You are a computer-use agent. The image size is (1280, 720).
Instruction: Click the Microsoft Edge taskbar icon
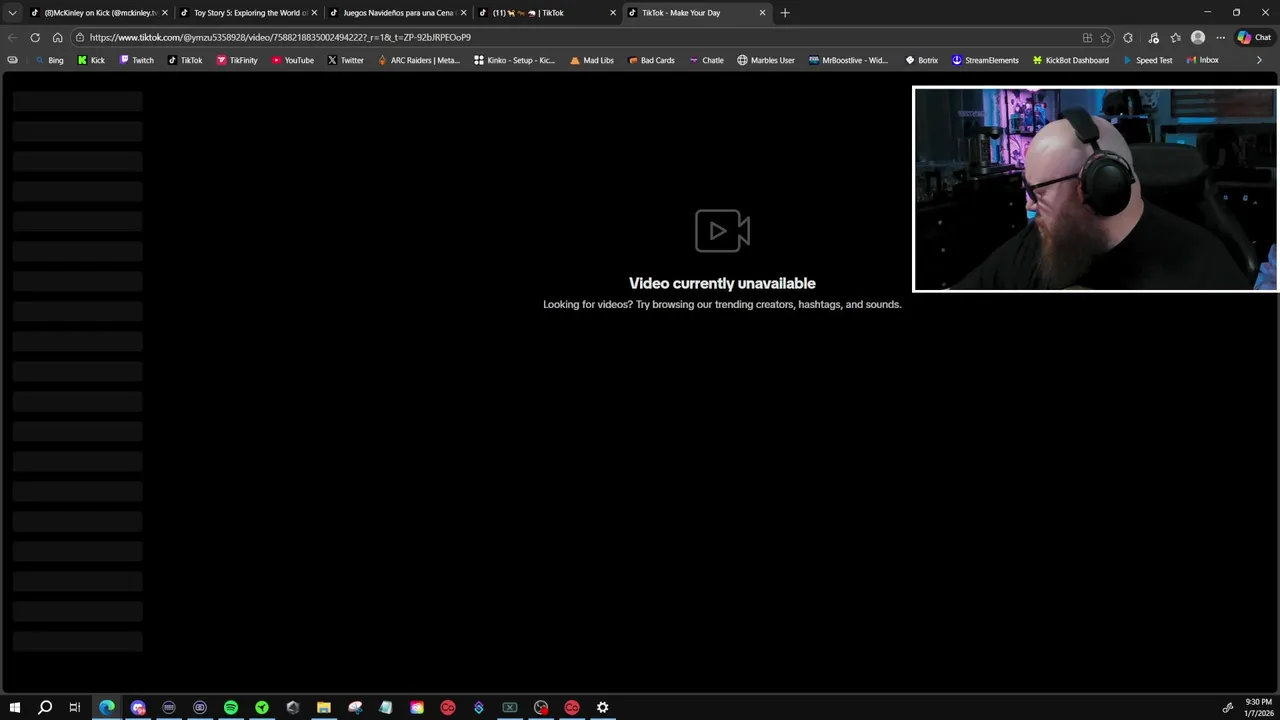tap(107, 707)
